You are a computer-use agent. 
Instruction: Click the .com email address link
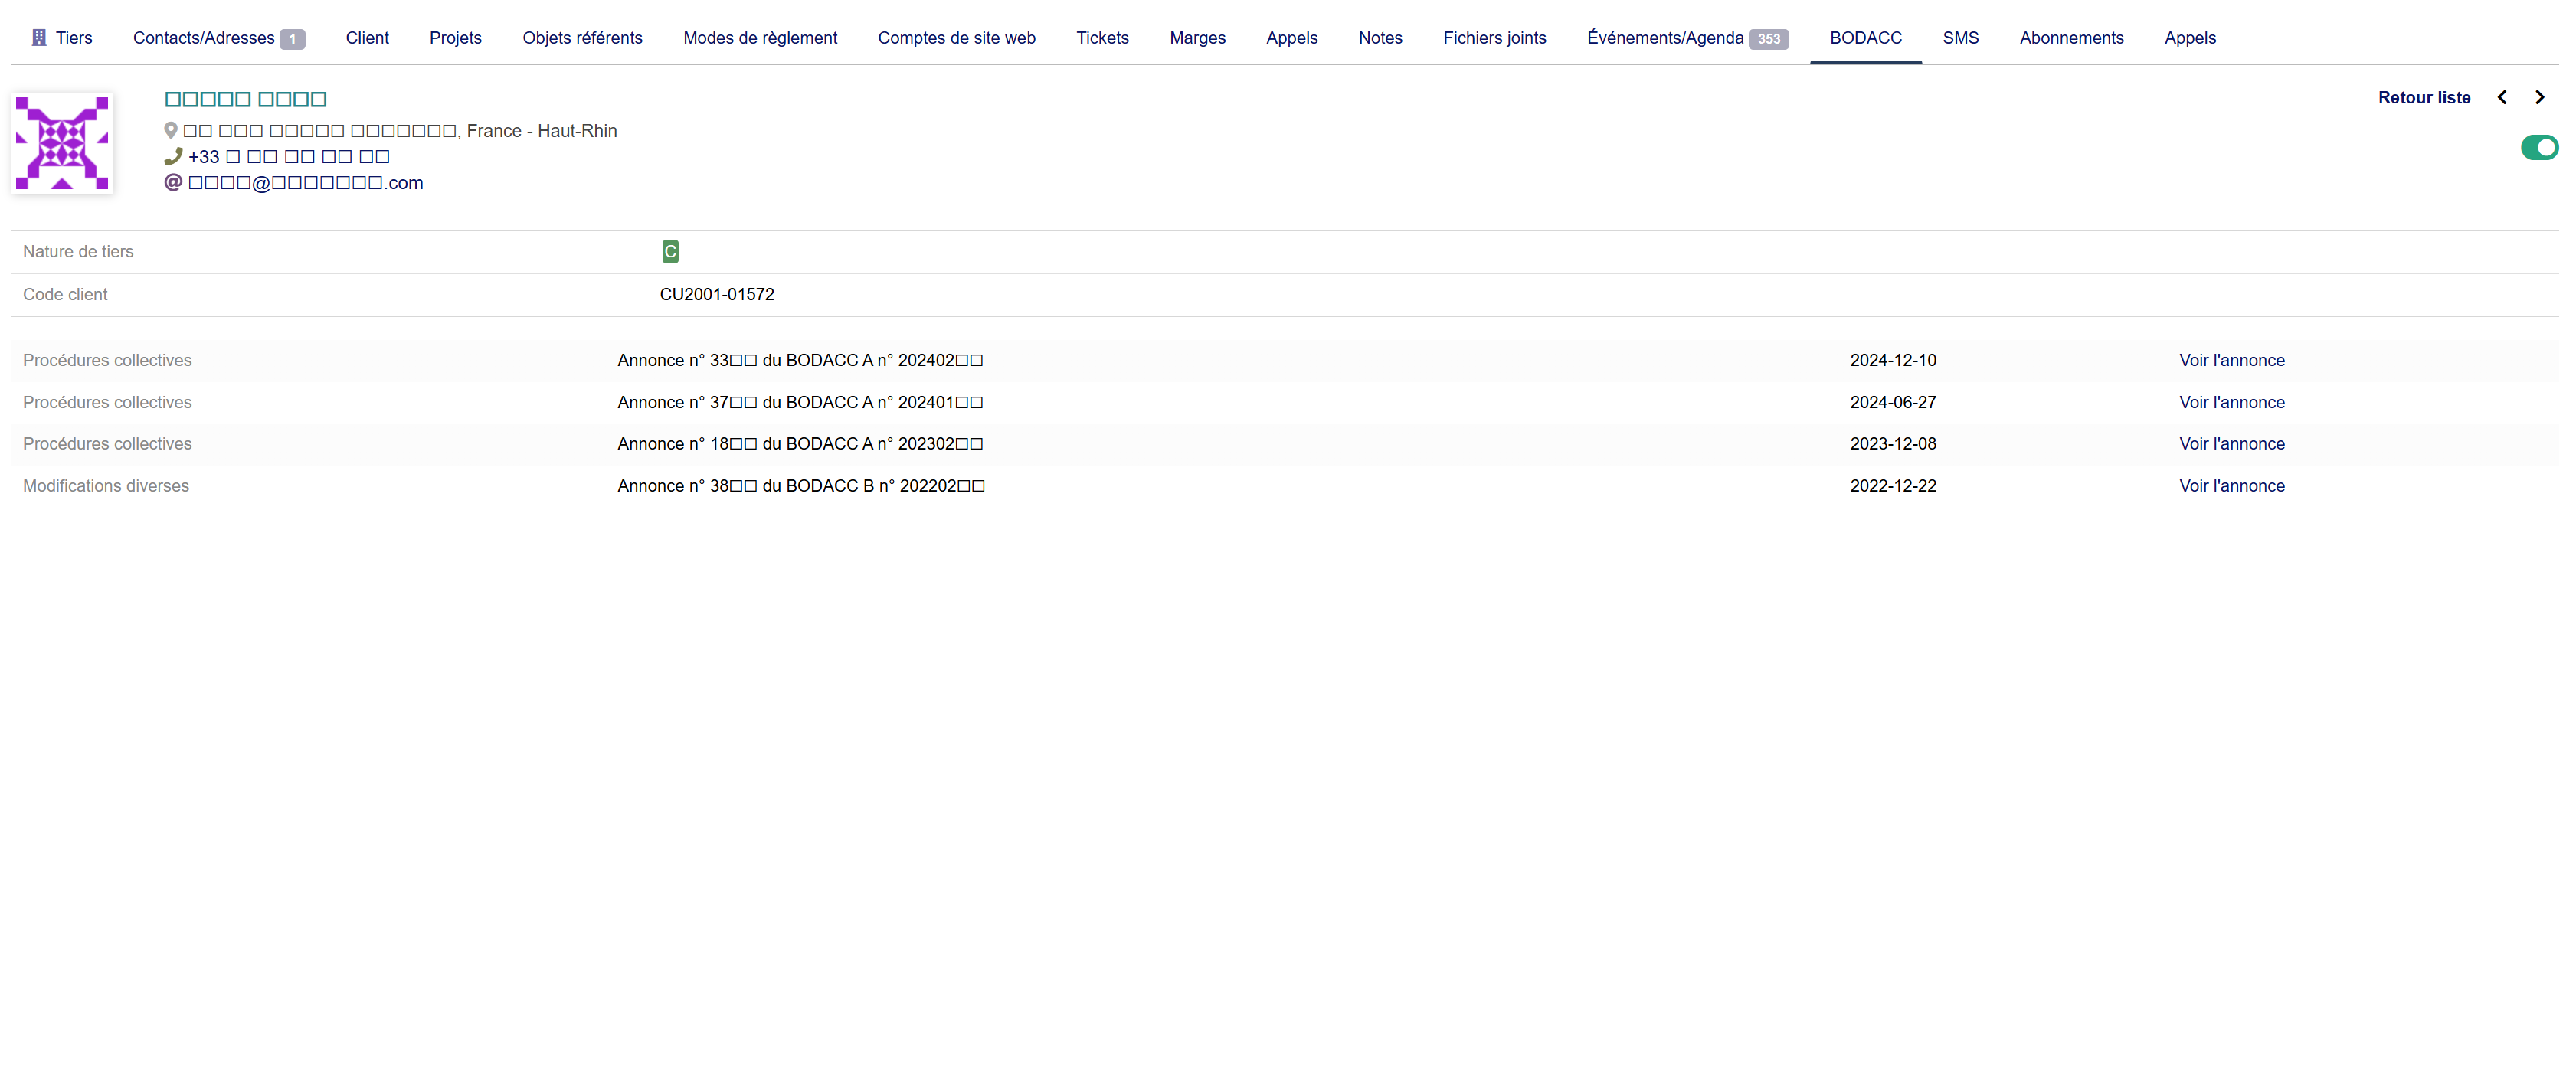point(306,183)
